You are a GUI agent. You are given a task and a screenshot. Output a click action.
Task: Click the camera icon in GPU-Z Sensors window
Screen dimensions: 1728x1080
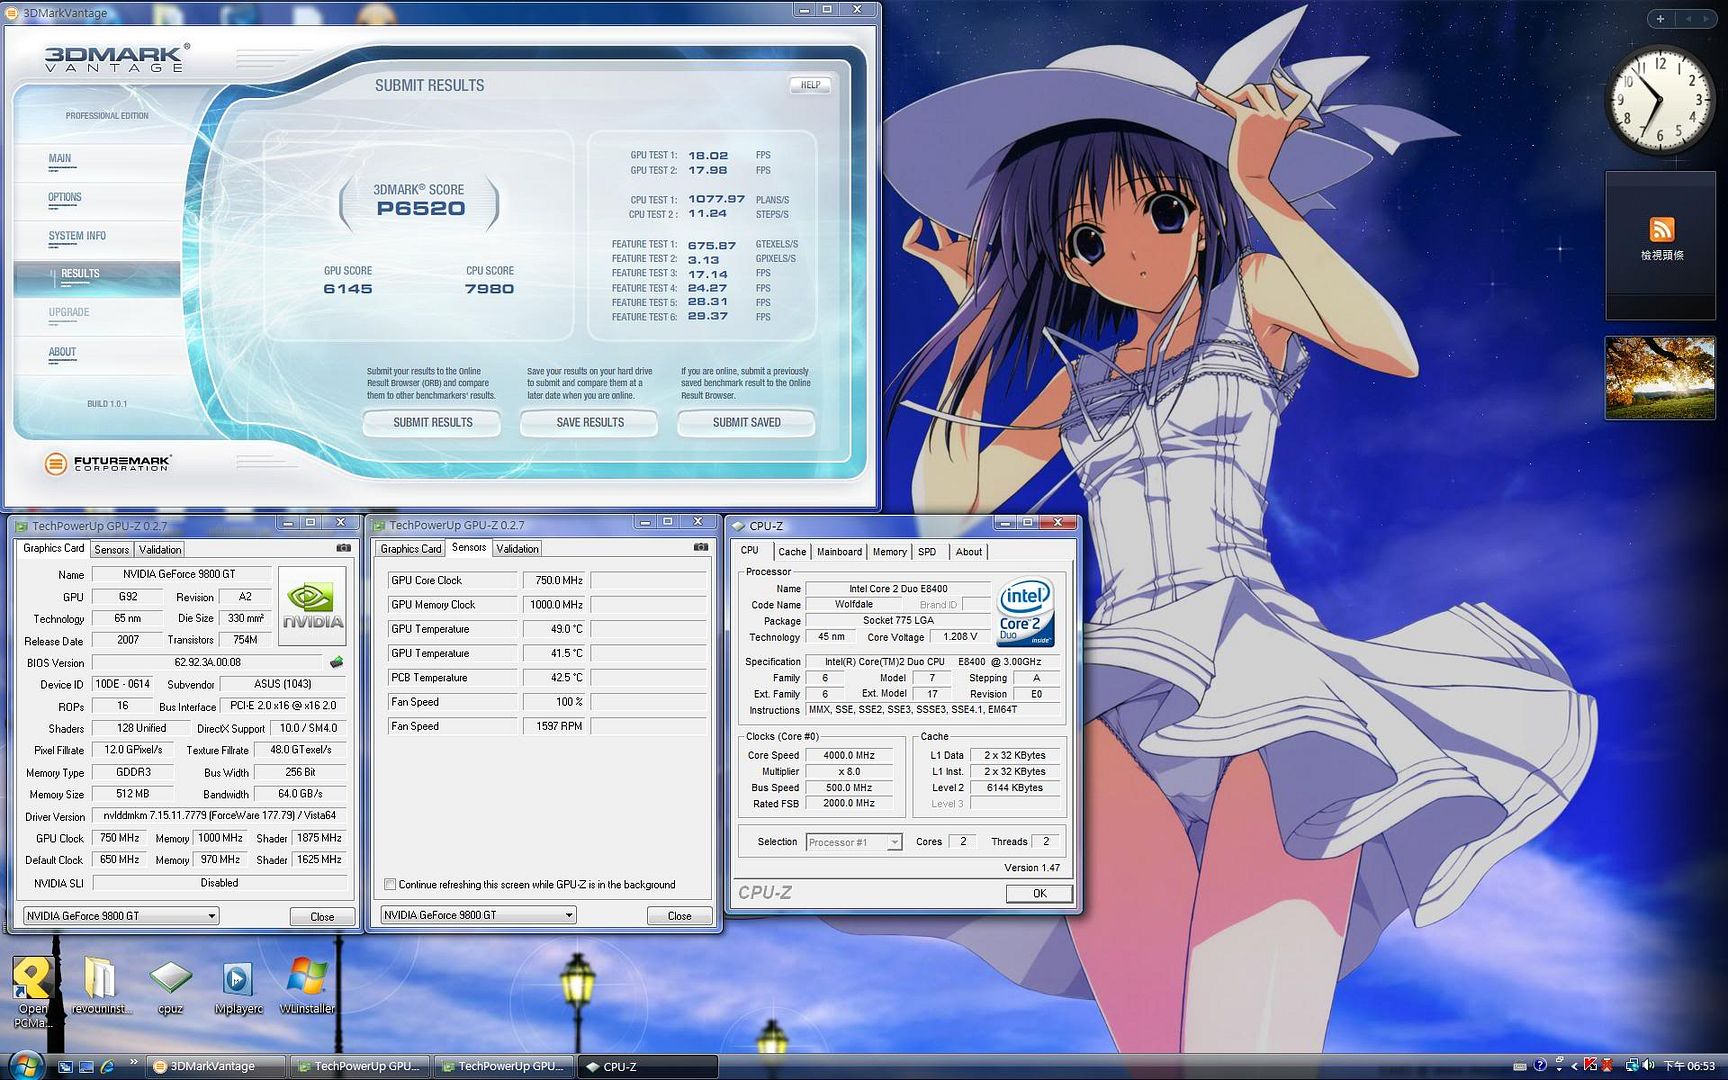pyautogui.click(x=700, y=547)
